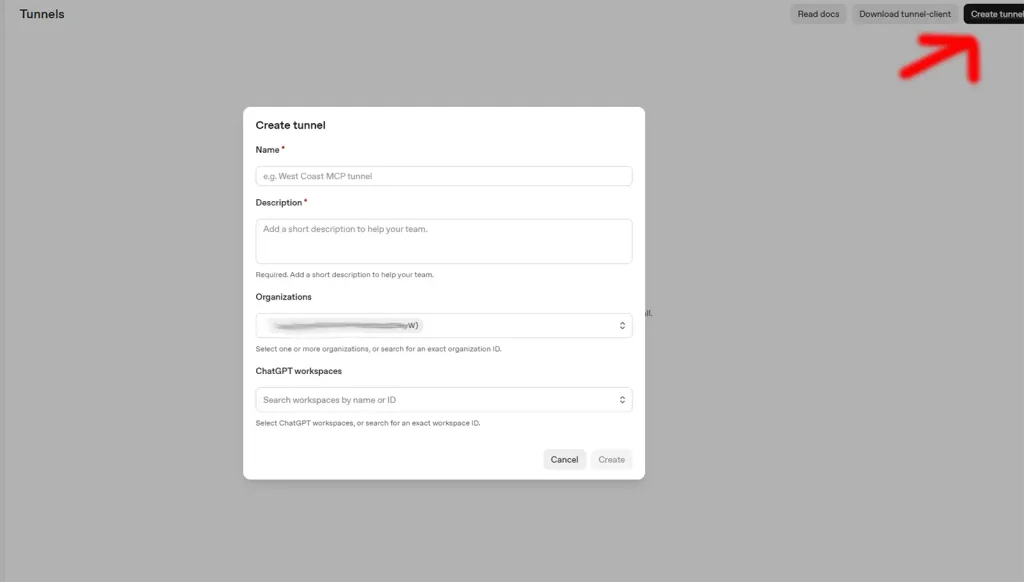Image resolution: width=1024 pixels, height=582 pixels.
Task: Click helper text about selecting ChatGPT workspaces
Action: (368, 423)
